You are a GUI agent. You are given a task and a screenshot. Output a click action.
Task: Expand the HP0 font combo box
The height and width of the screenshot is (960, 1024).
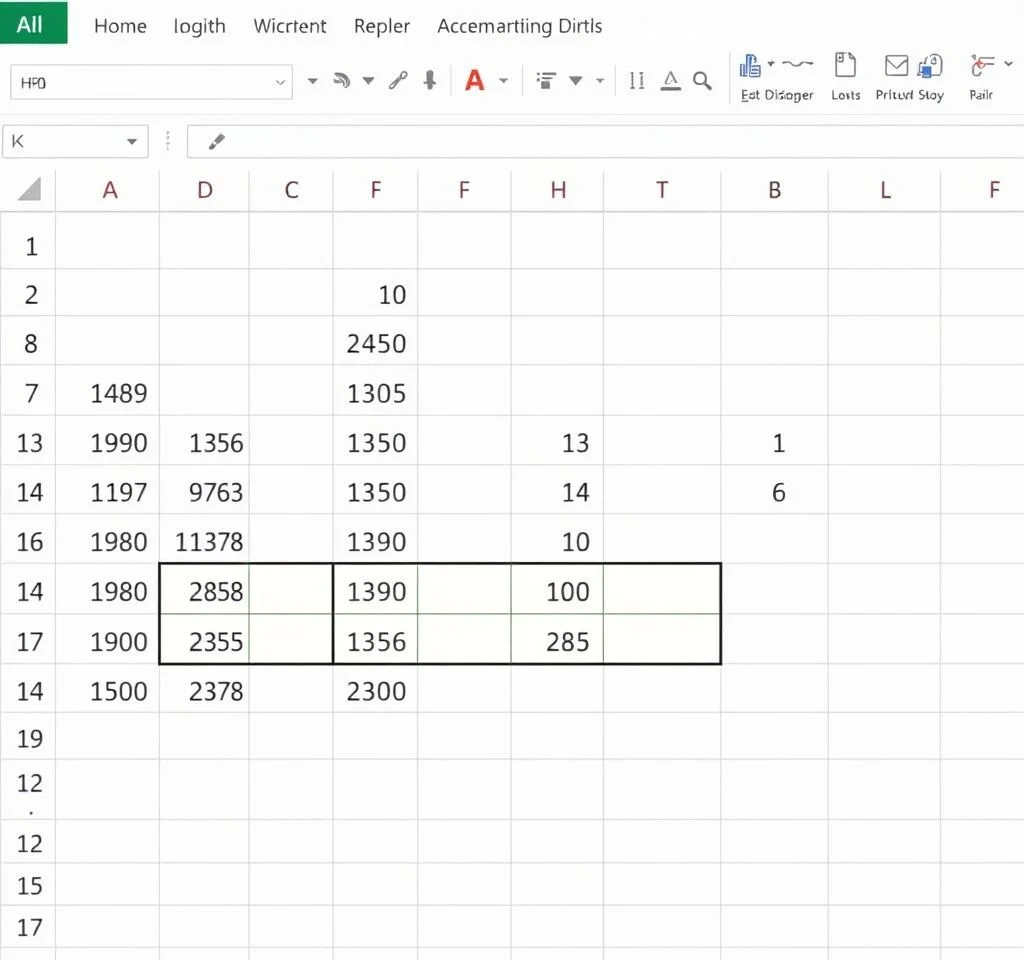(x=280, y=83)
